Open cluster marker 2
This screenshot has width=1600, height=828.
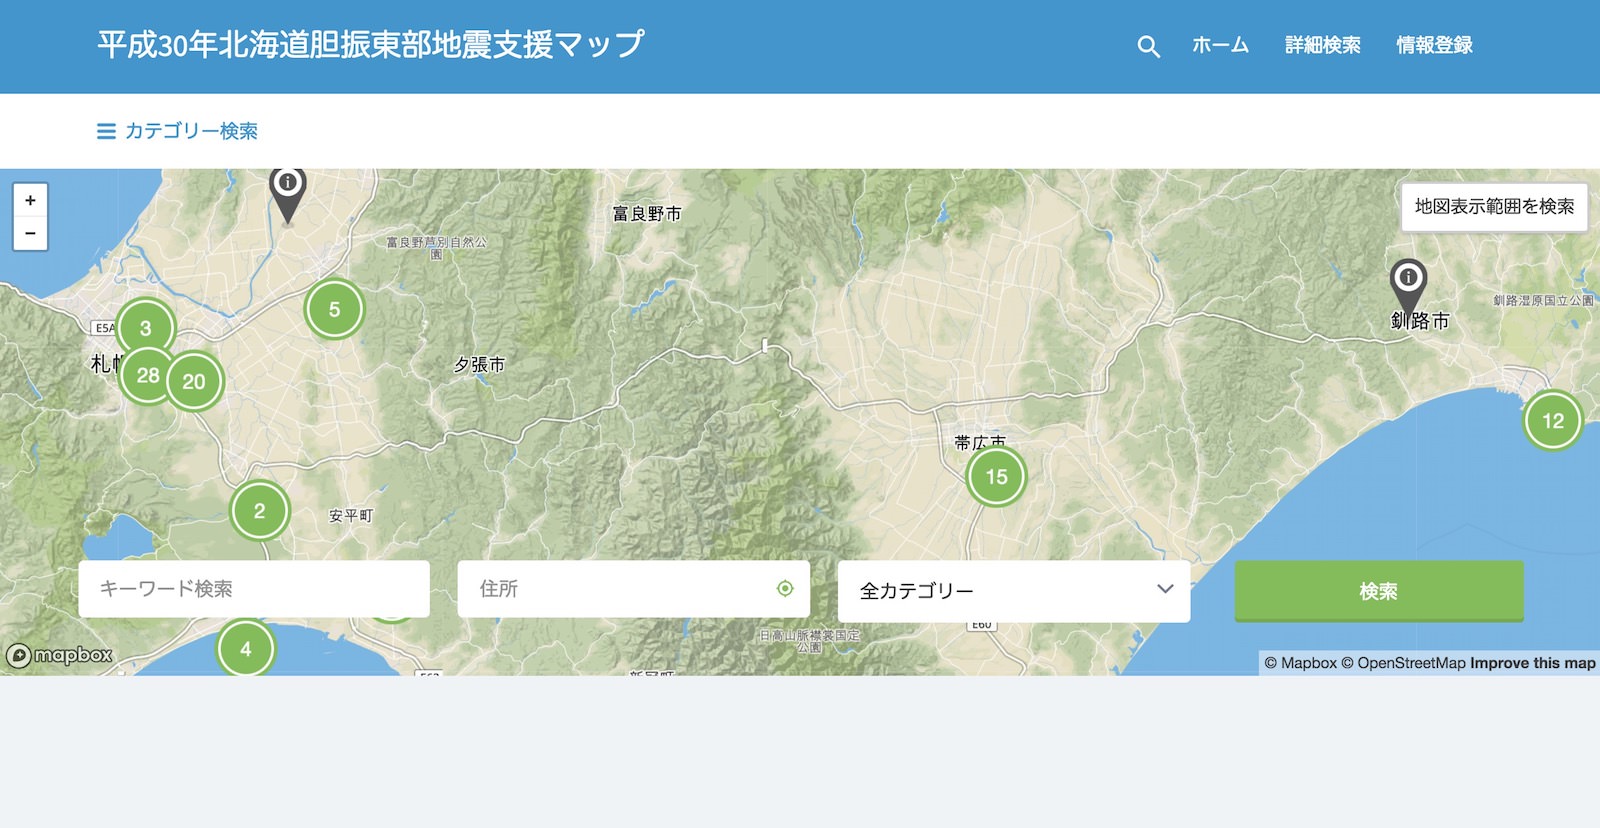(260, 511)
